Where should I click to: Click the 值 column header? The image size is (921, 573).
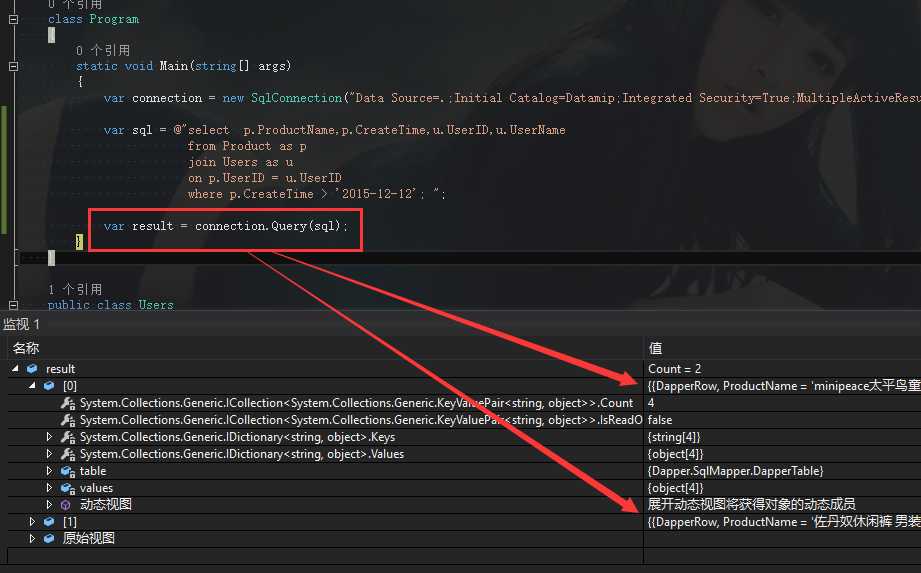tap(656, 348)
